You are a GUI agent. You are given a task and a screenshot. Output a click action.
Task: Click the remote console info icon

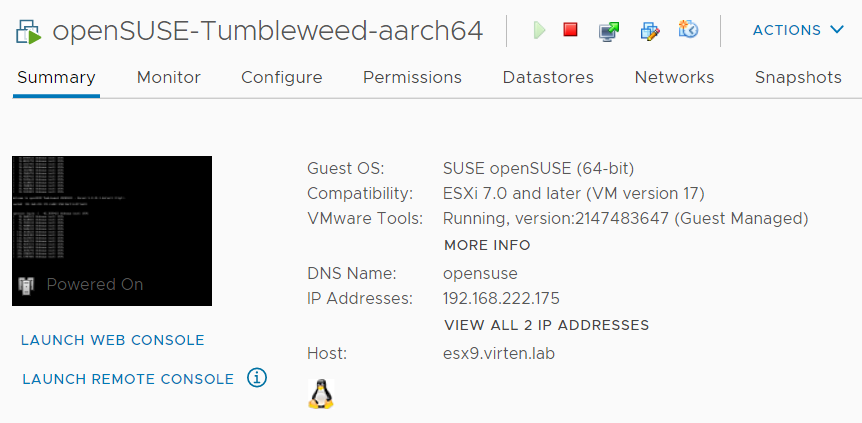point(257,378)
